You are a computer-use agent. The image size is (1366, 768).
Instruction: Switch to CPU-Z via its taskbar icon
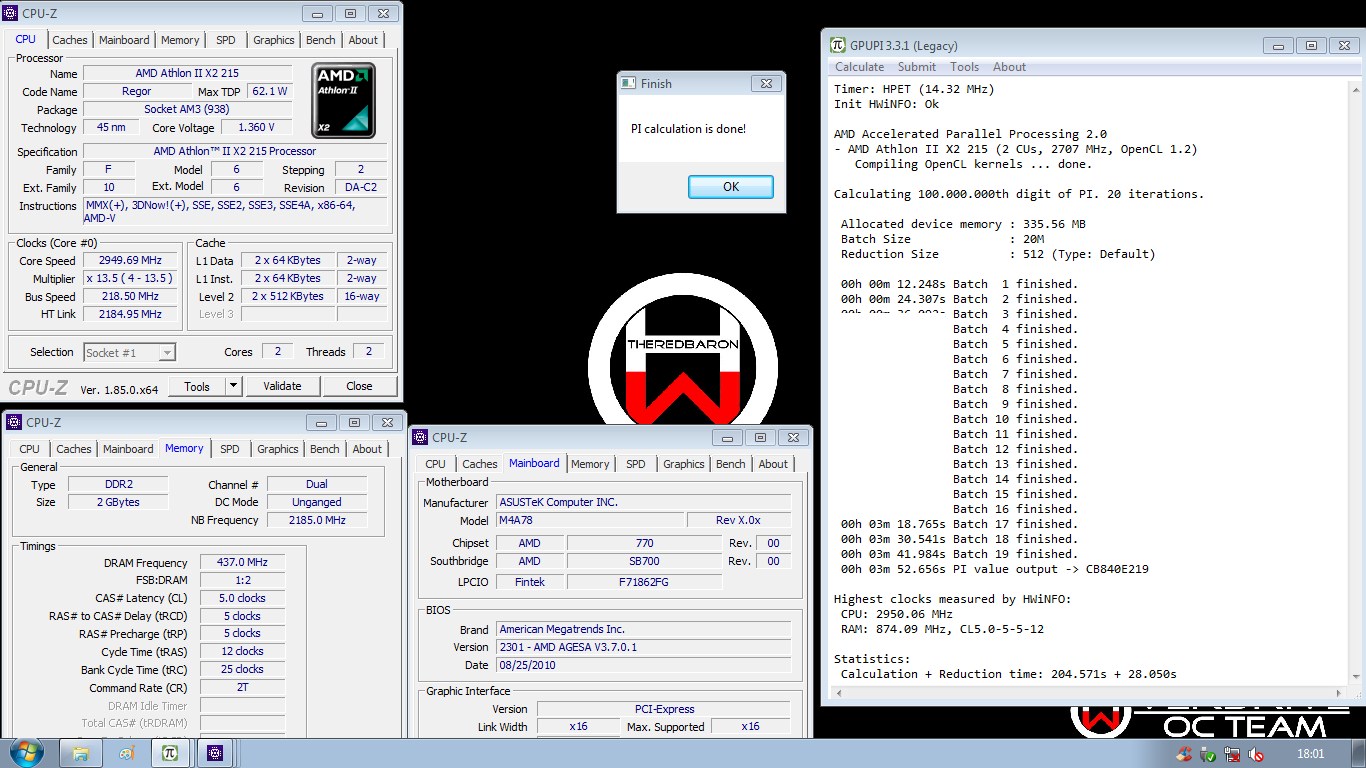pos(215,752)
